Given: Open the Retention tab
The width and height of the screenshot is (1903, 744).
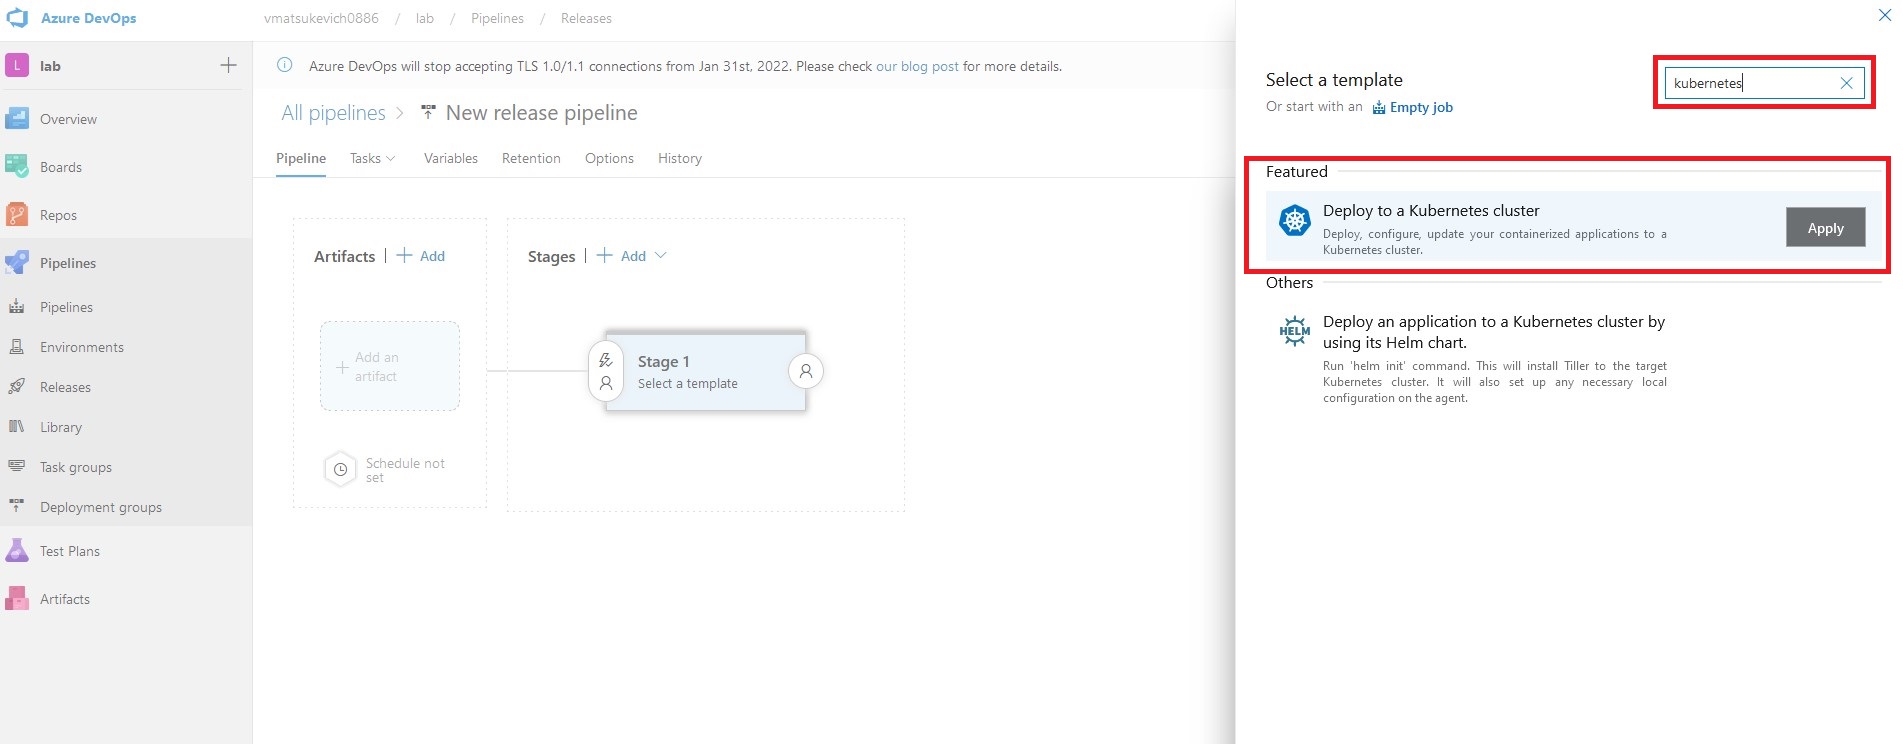Looking at the screenshot, I should coord(531,158).
